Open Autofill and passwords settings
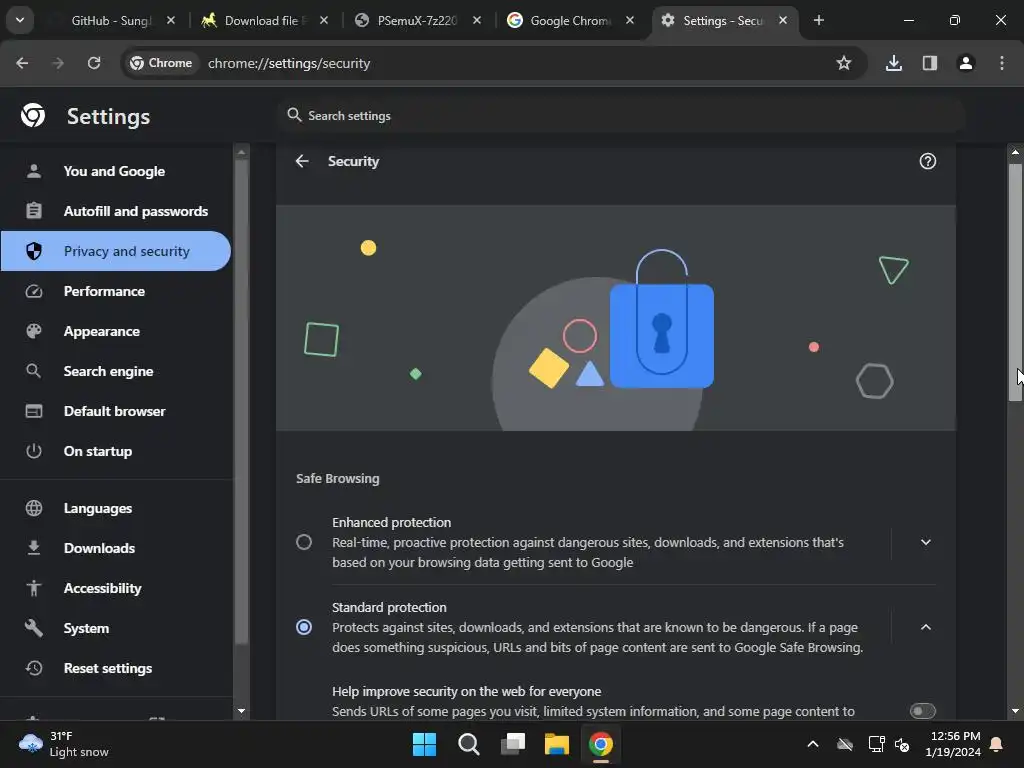1024x768 pixels. (x=115, y=211)
